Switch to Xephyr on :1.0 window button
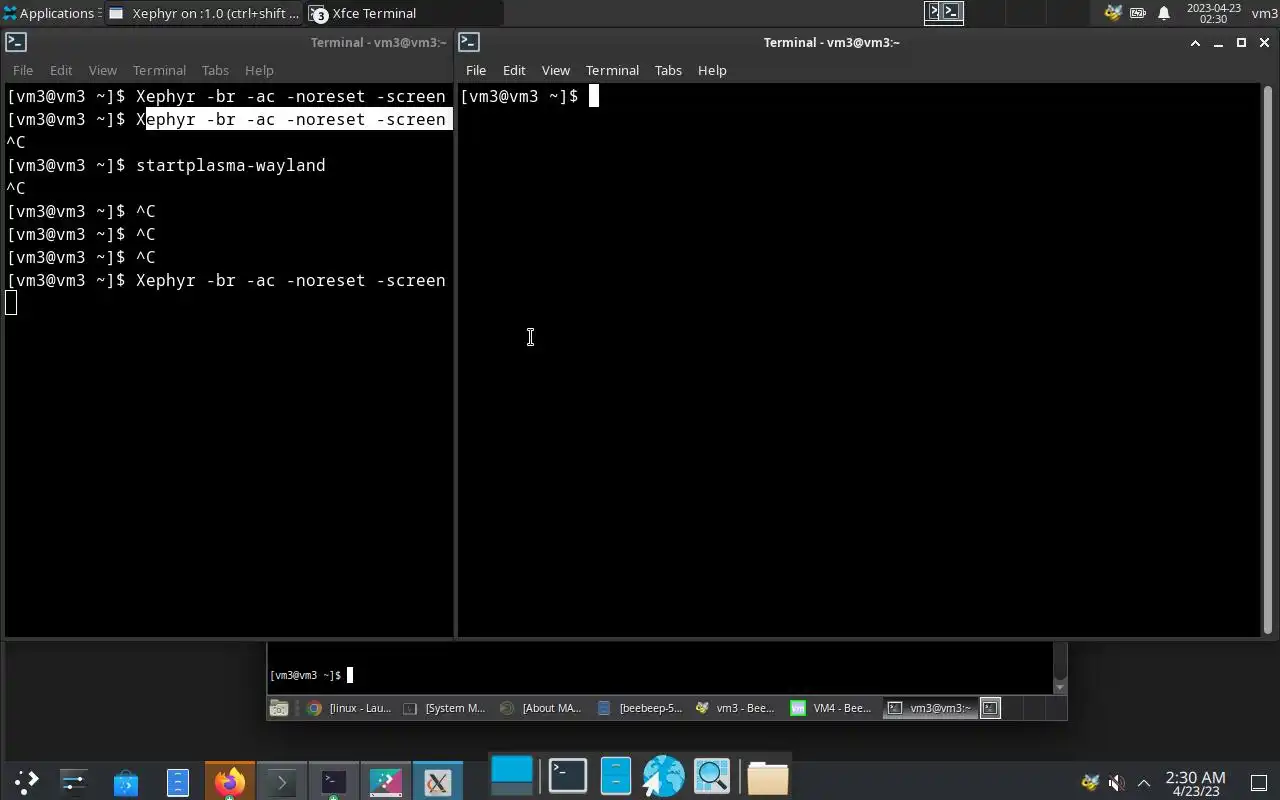Screen dimensions: 1280x800 204,13
